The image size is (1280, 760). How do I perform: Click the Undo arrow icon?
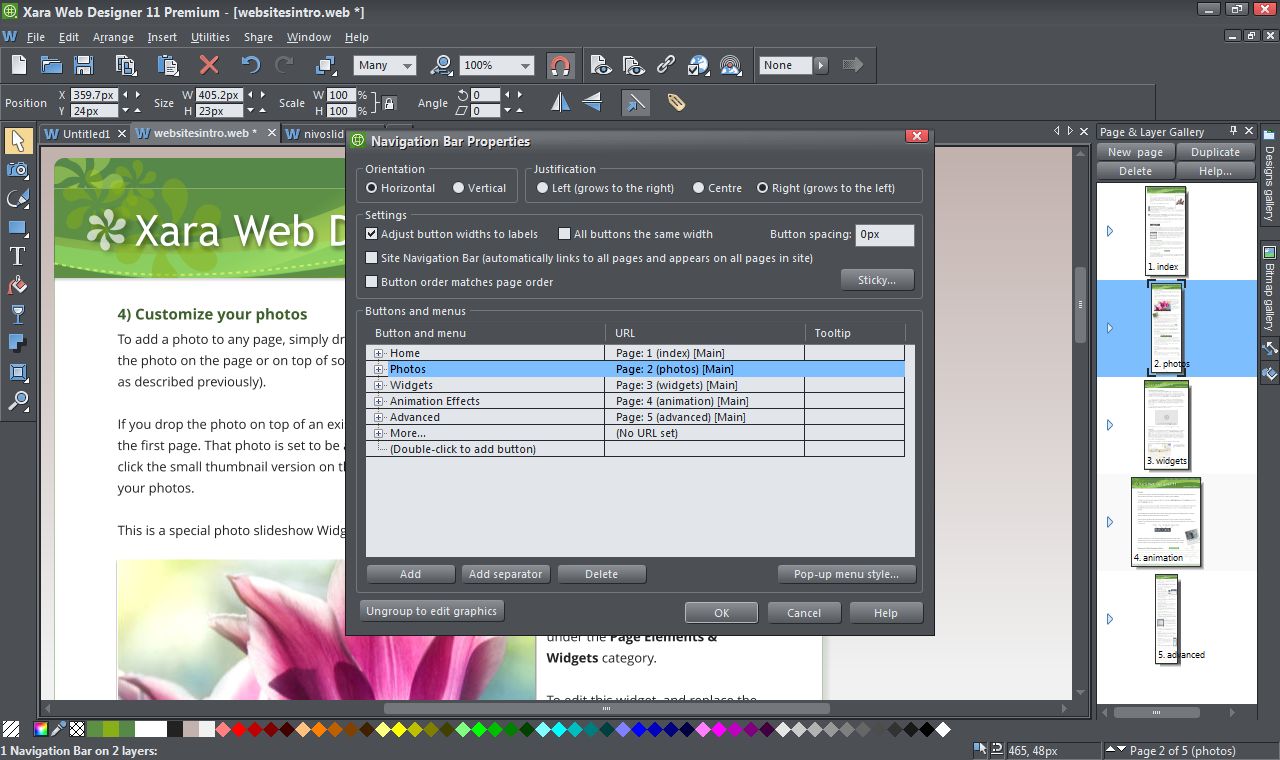click(250, 65)
